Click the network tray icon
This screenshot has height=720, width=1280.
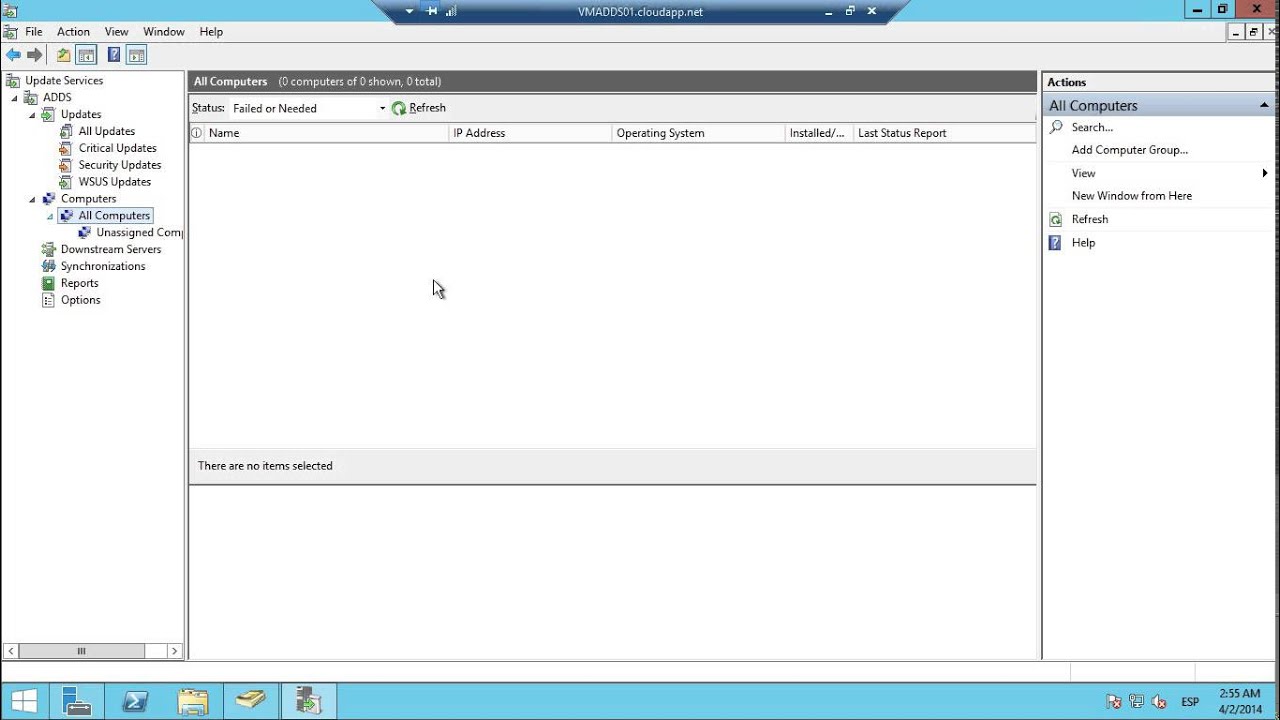(x=1137, y=702)
